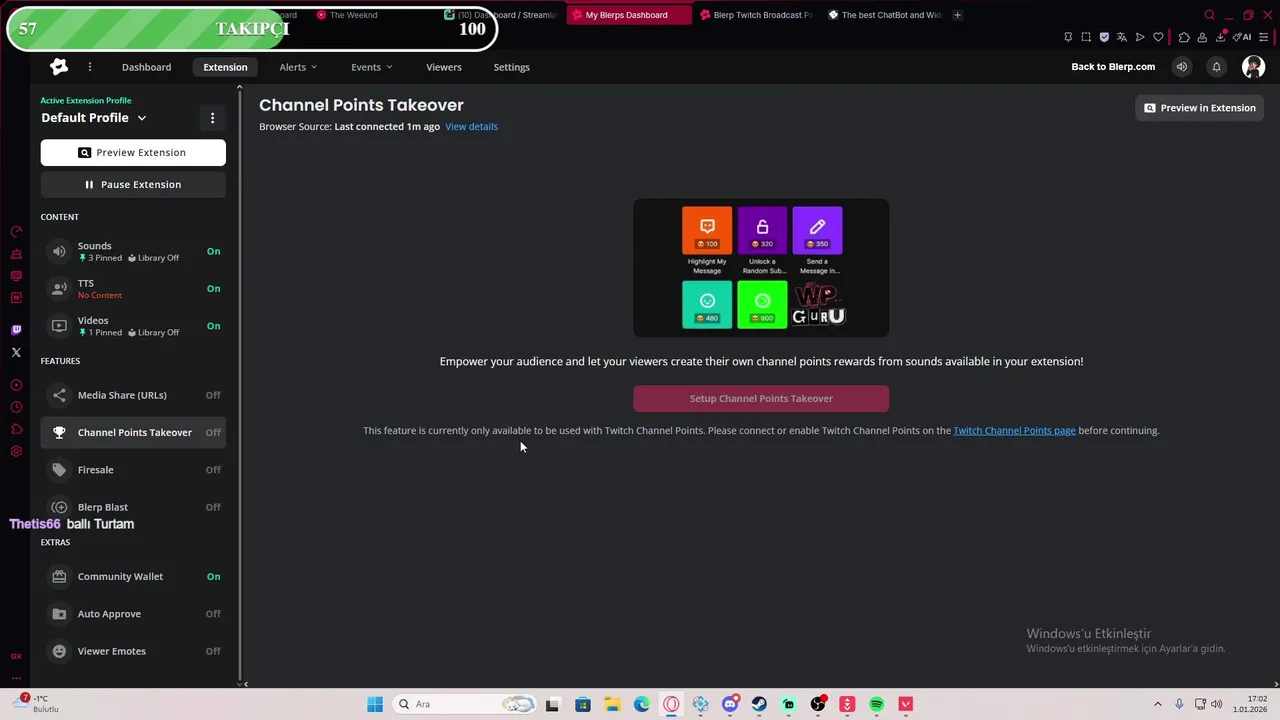The height and width of the screenshot is (720, 1280).
Task: Click the Videos play icon
Action: [x=59, y=326]
